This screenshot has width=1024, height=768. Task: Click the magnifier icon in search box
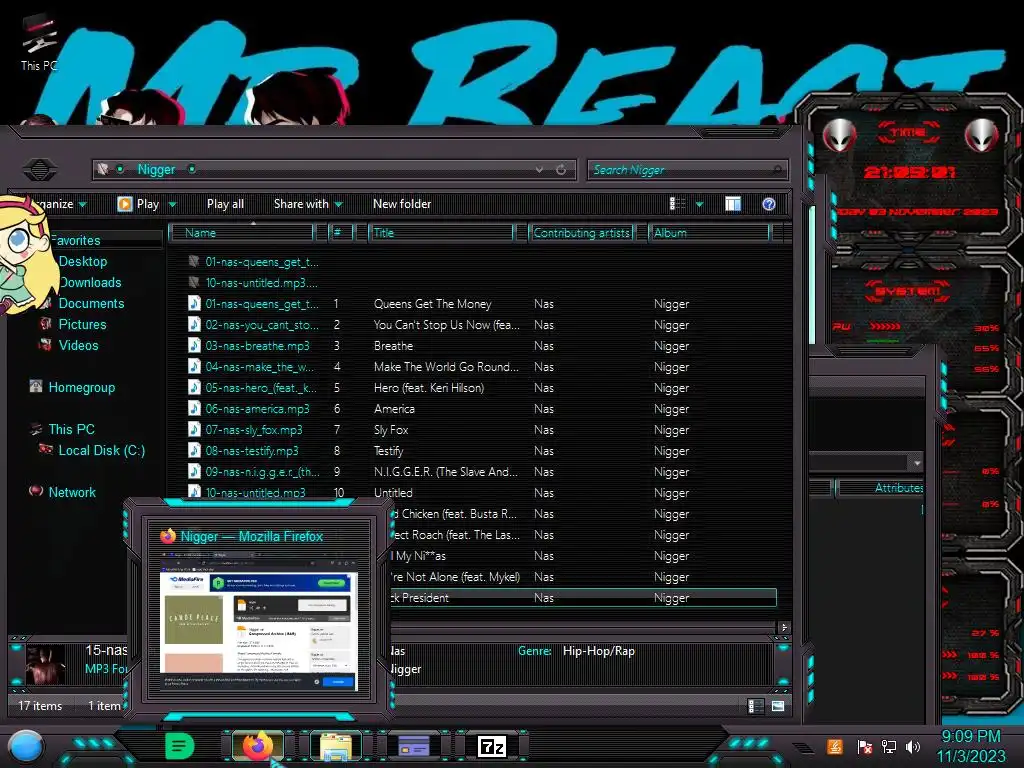coord(777,170)
